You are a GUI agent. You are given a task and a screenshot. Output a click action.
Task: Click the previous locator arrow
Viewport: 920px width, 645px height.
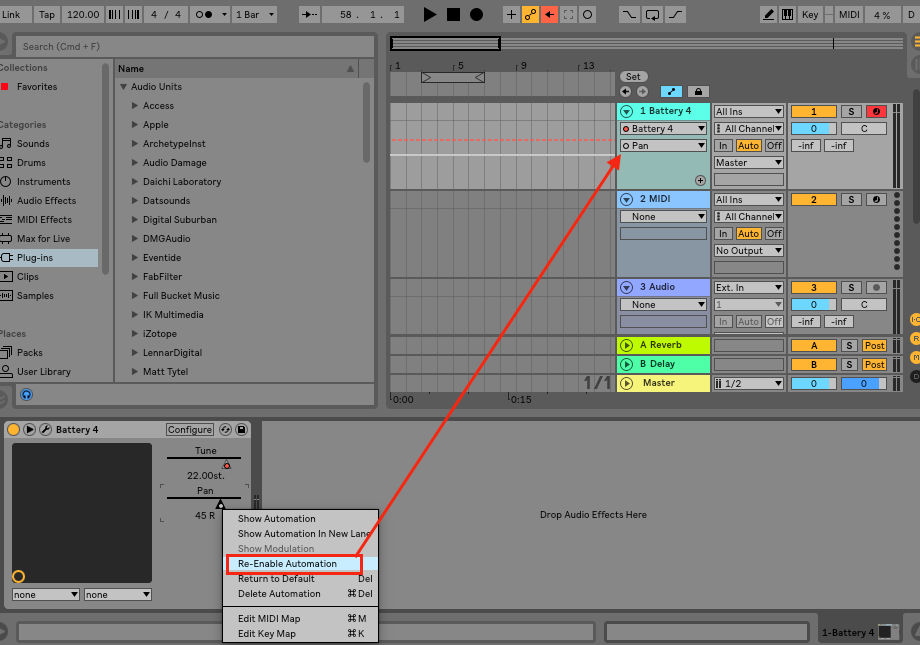pyautogui.click(x=625, y=92)
